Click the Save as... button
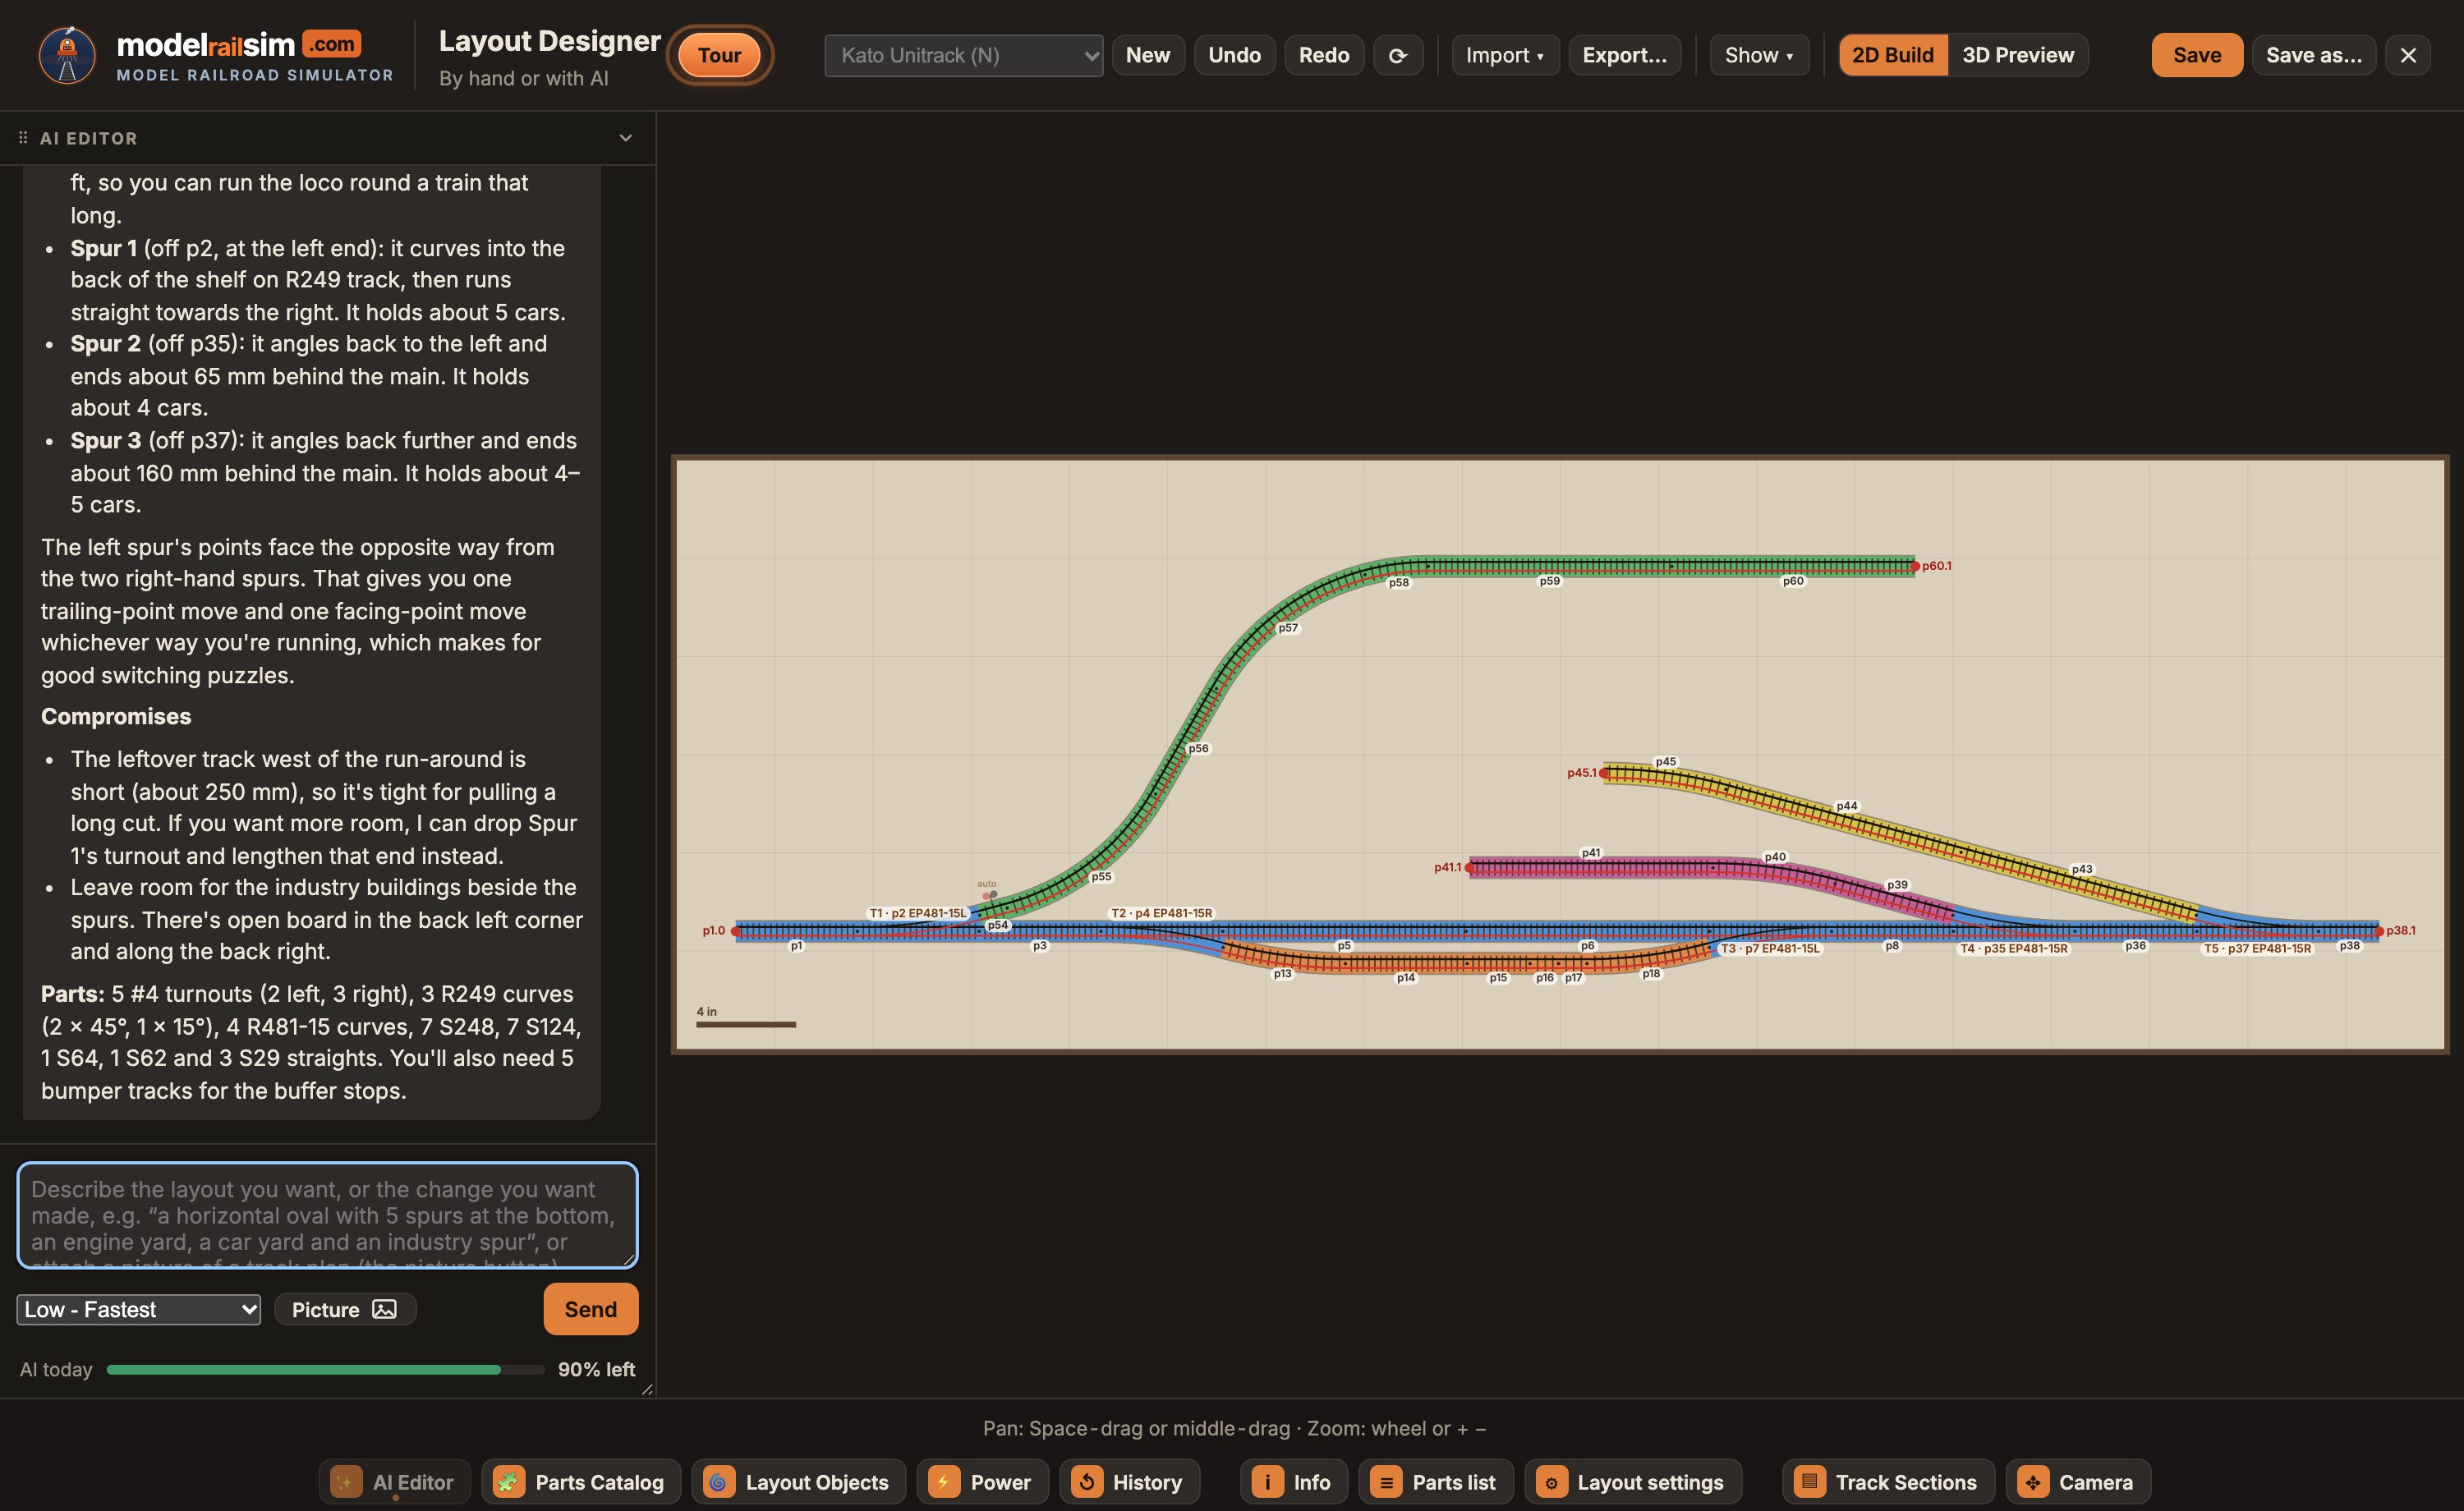 [2313, 55]
